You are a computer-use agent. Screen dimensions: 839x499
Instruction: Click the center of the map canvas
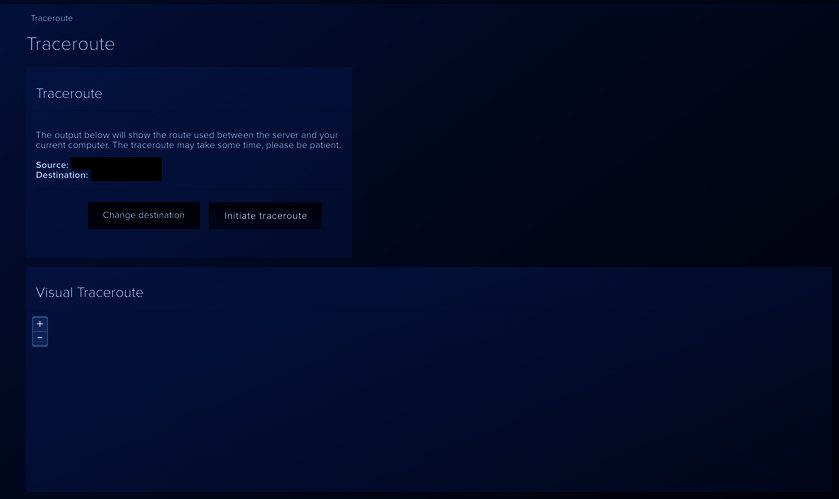[428, 400]
